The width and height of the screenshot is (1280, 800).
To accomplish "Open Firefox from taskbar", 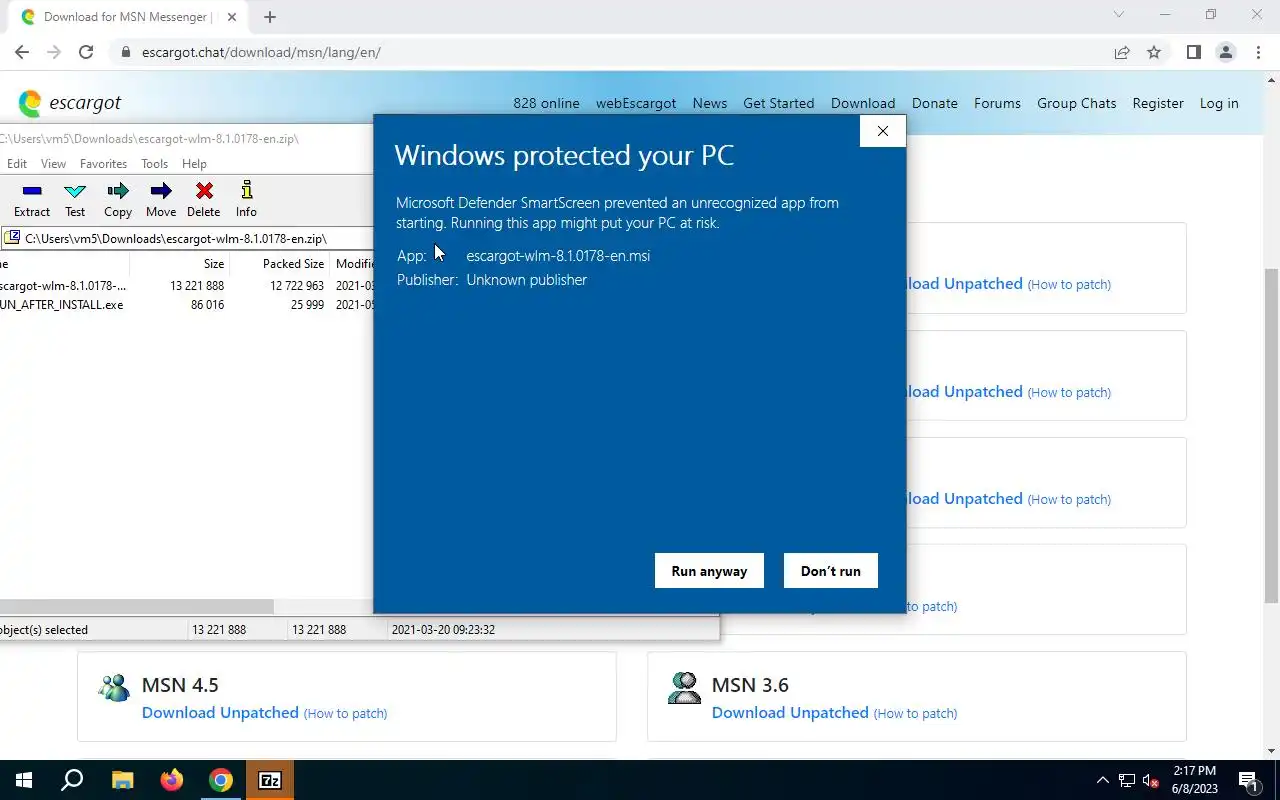I will (x=172, y=780).
